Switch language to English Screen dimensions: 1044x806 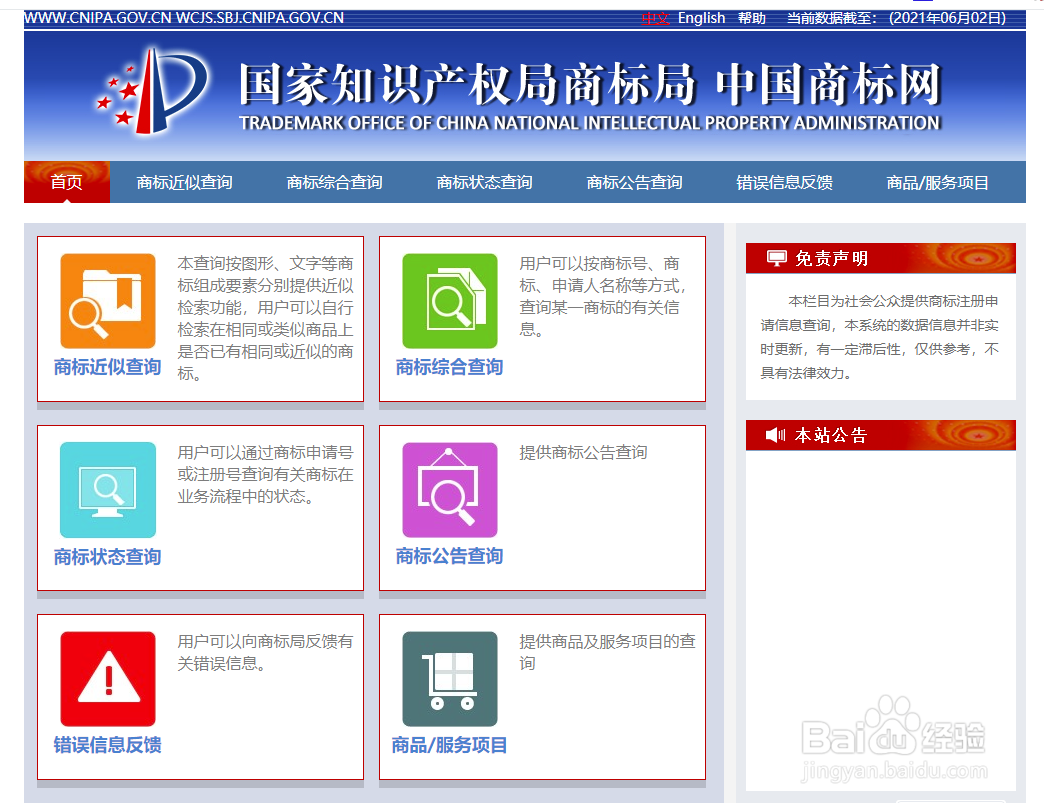[x=701, y=18]
